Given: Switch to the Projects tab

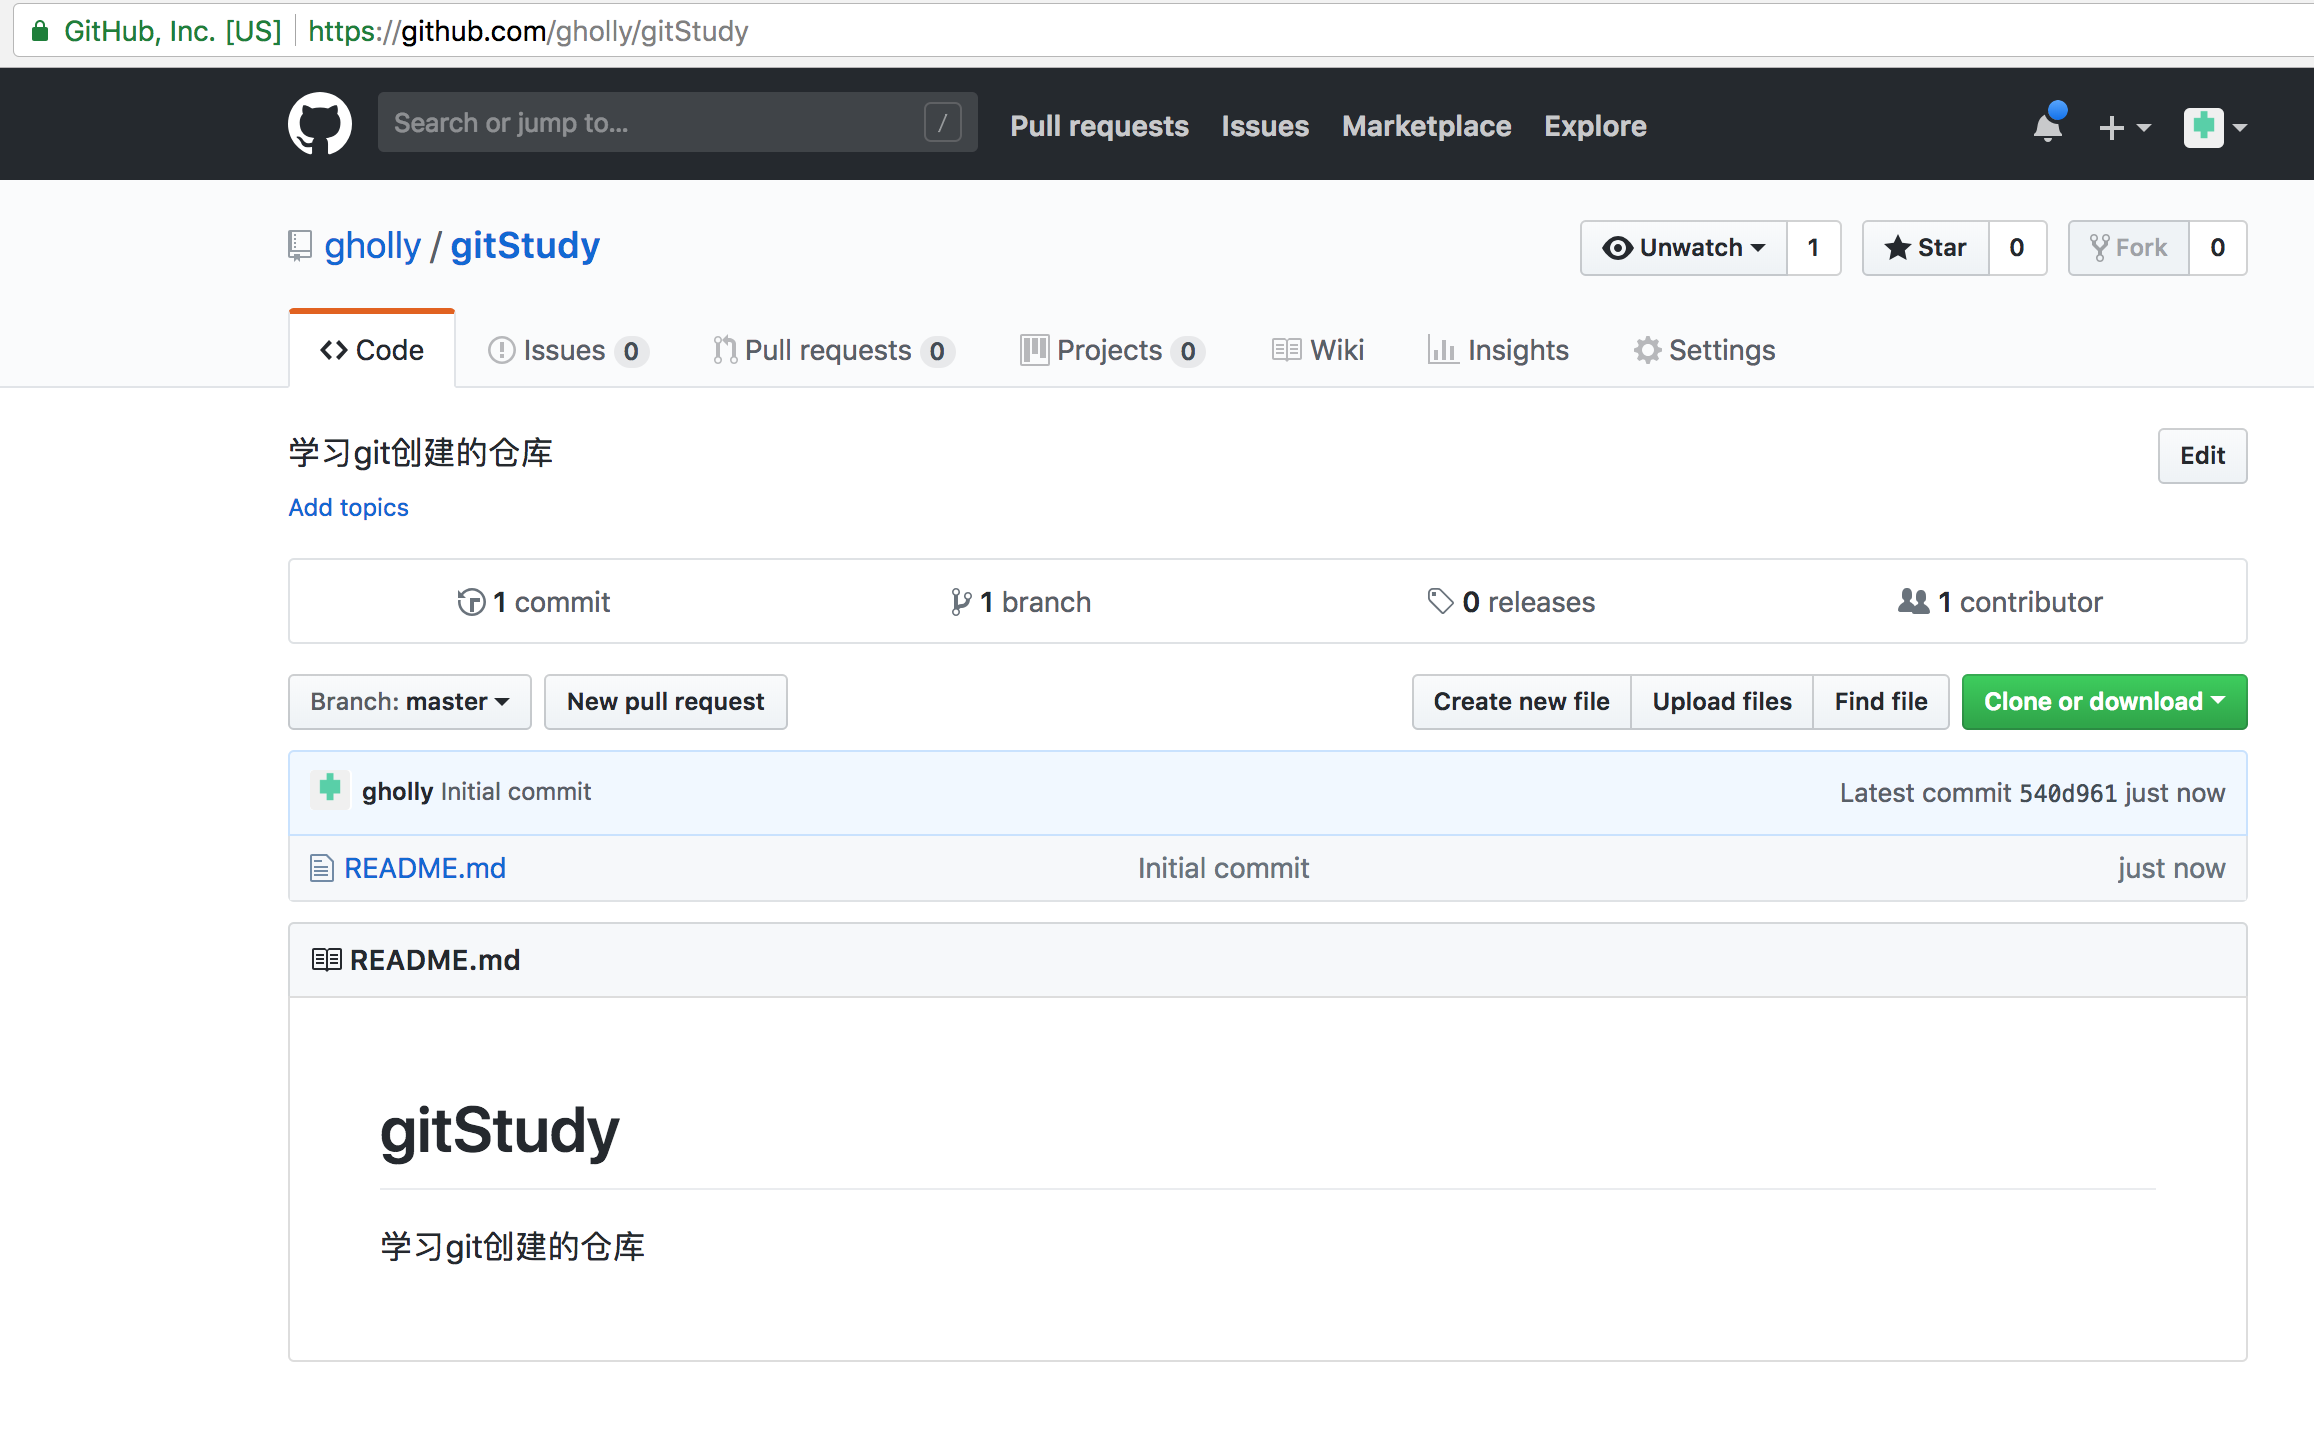Looking at the screenshot, I should [1112, 350].
